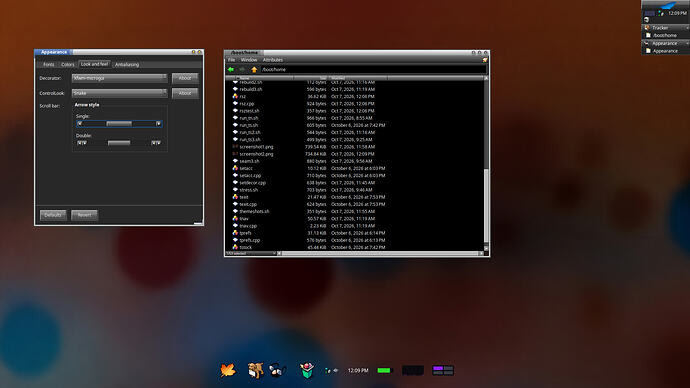Click the icon beside rsztest.sh
The width and height of the screenshot is (690, 388).
(x=235, y=111)
